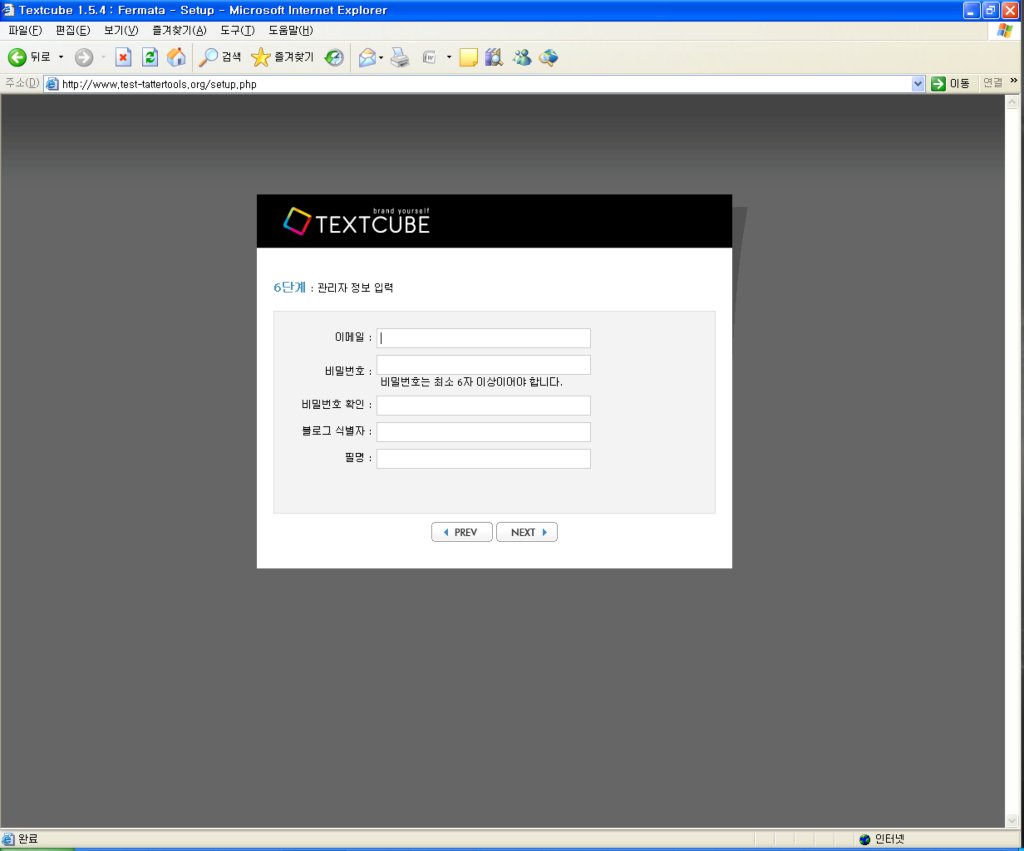Focus the 비밀번호 input field
Image resolution: width=1024 pixels, height=851 pixels.
(x=483, y=365)
